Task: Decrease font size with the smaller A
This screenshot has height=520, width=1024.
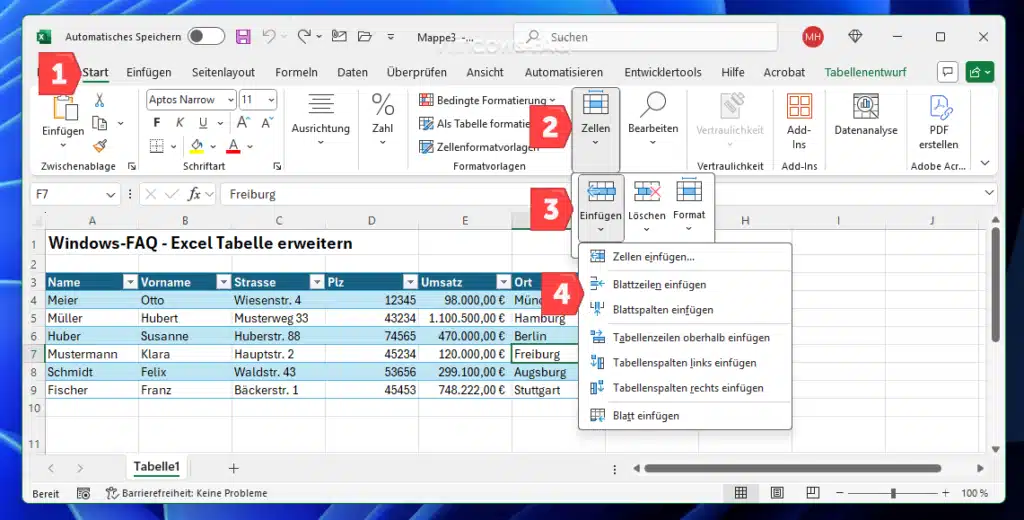Action: point(267,123)
